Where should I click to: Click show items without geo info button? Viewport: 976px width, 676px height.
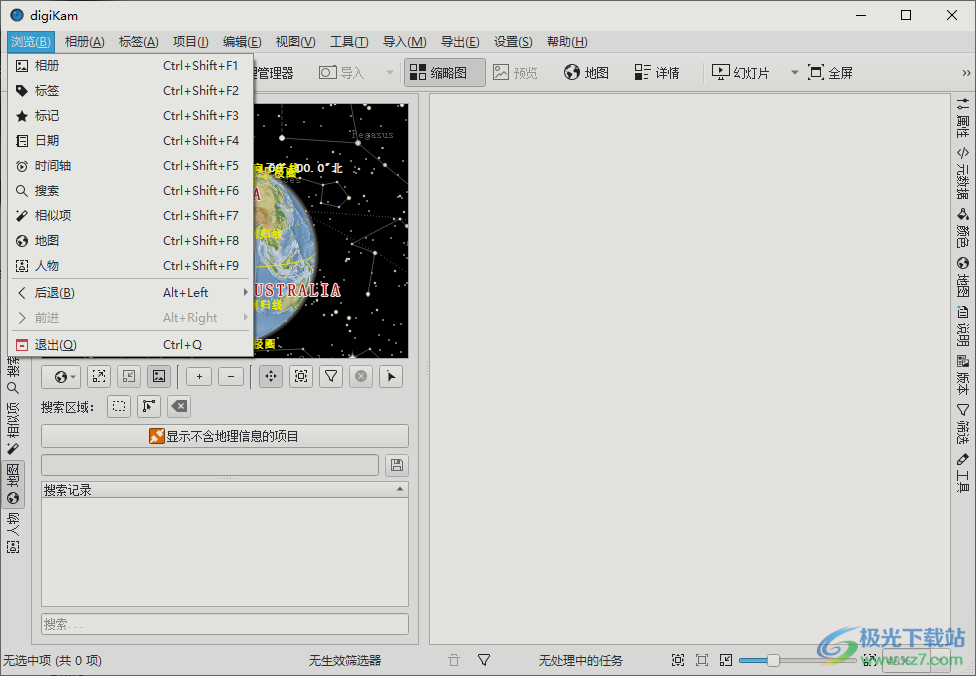point(225,436)
